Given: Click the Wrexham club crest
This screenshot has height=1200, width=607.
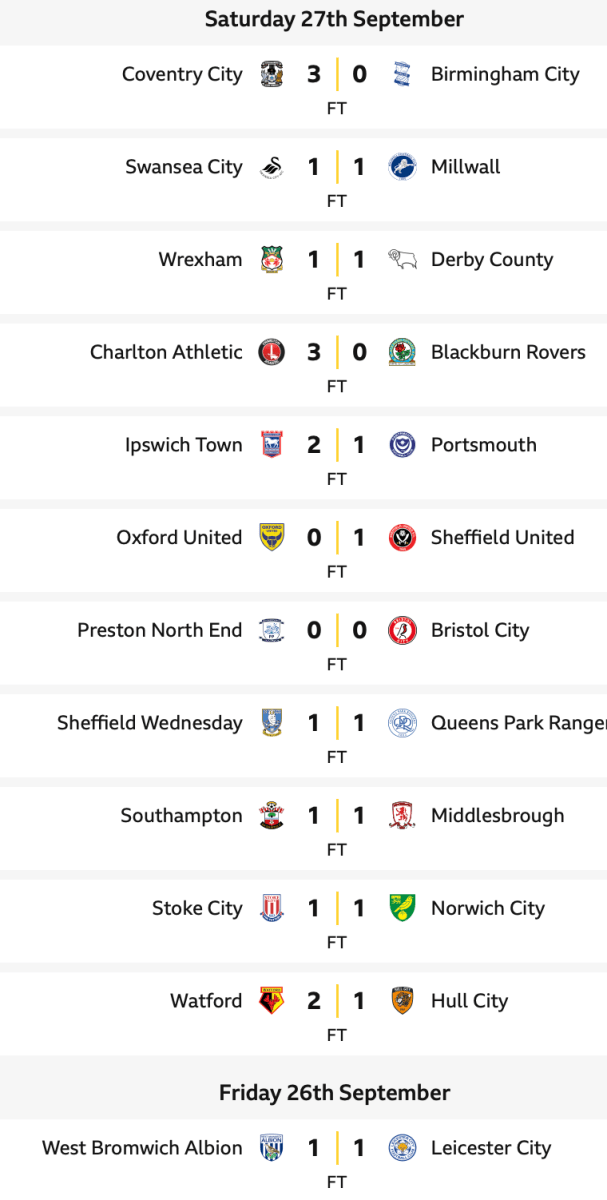Looking at the screenshot, I should [271, 260].
